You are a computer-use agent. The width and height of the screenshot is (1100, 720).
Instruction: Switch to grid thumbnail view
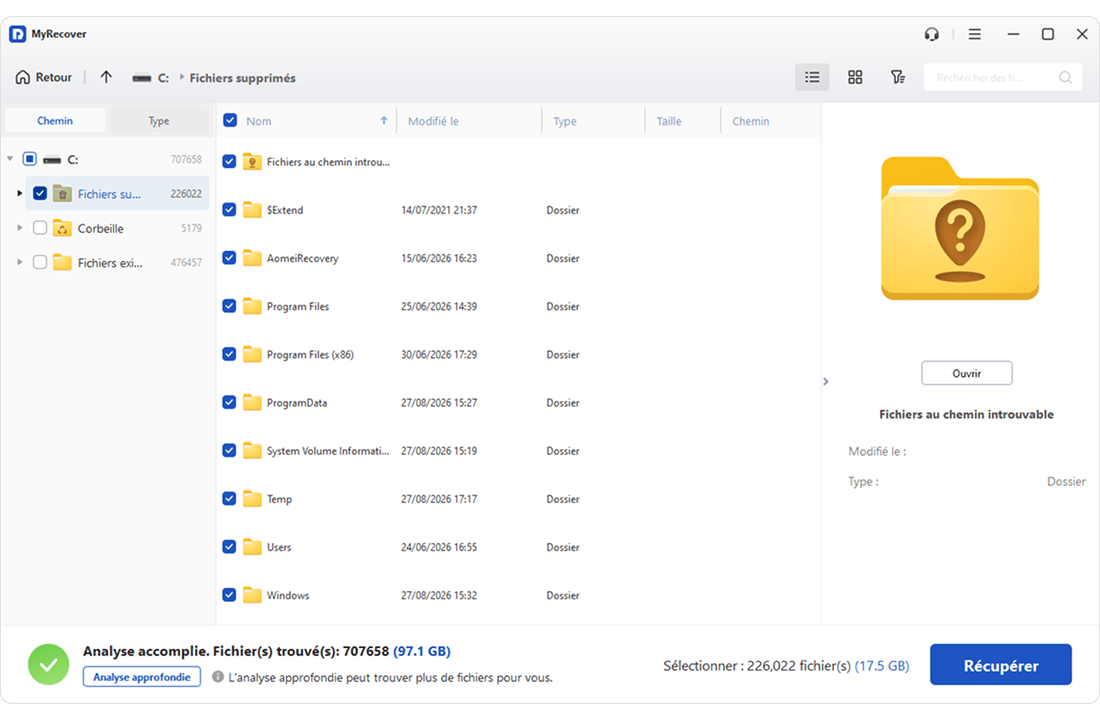click(x=855, y=77)
